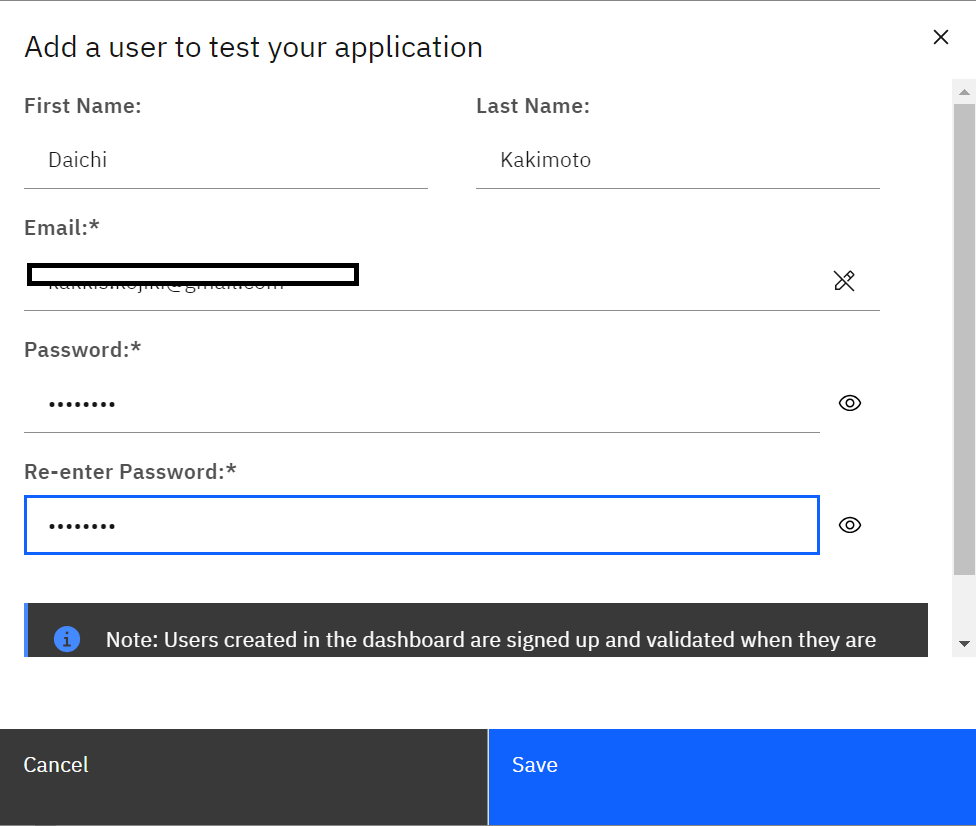The height and width of the screenshot is (826, 976).
Task: Click inside the Password input field
Action: tap(421, 404)
